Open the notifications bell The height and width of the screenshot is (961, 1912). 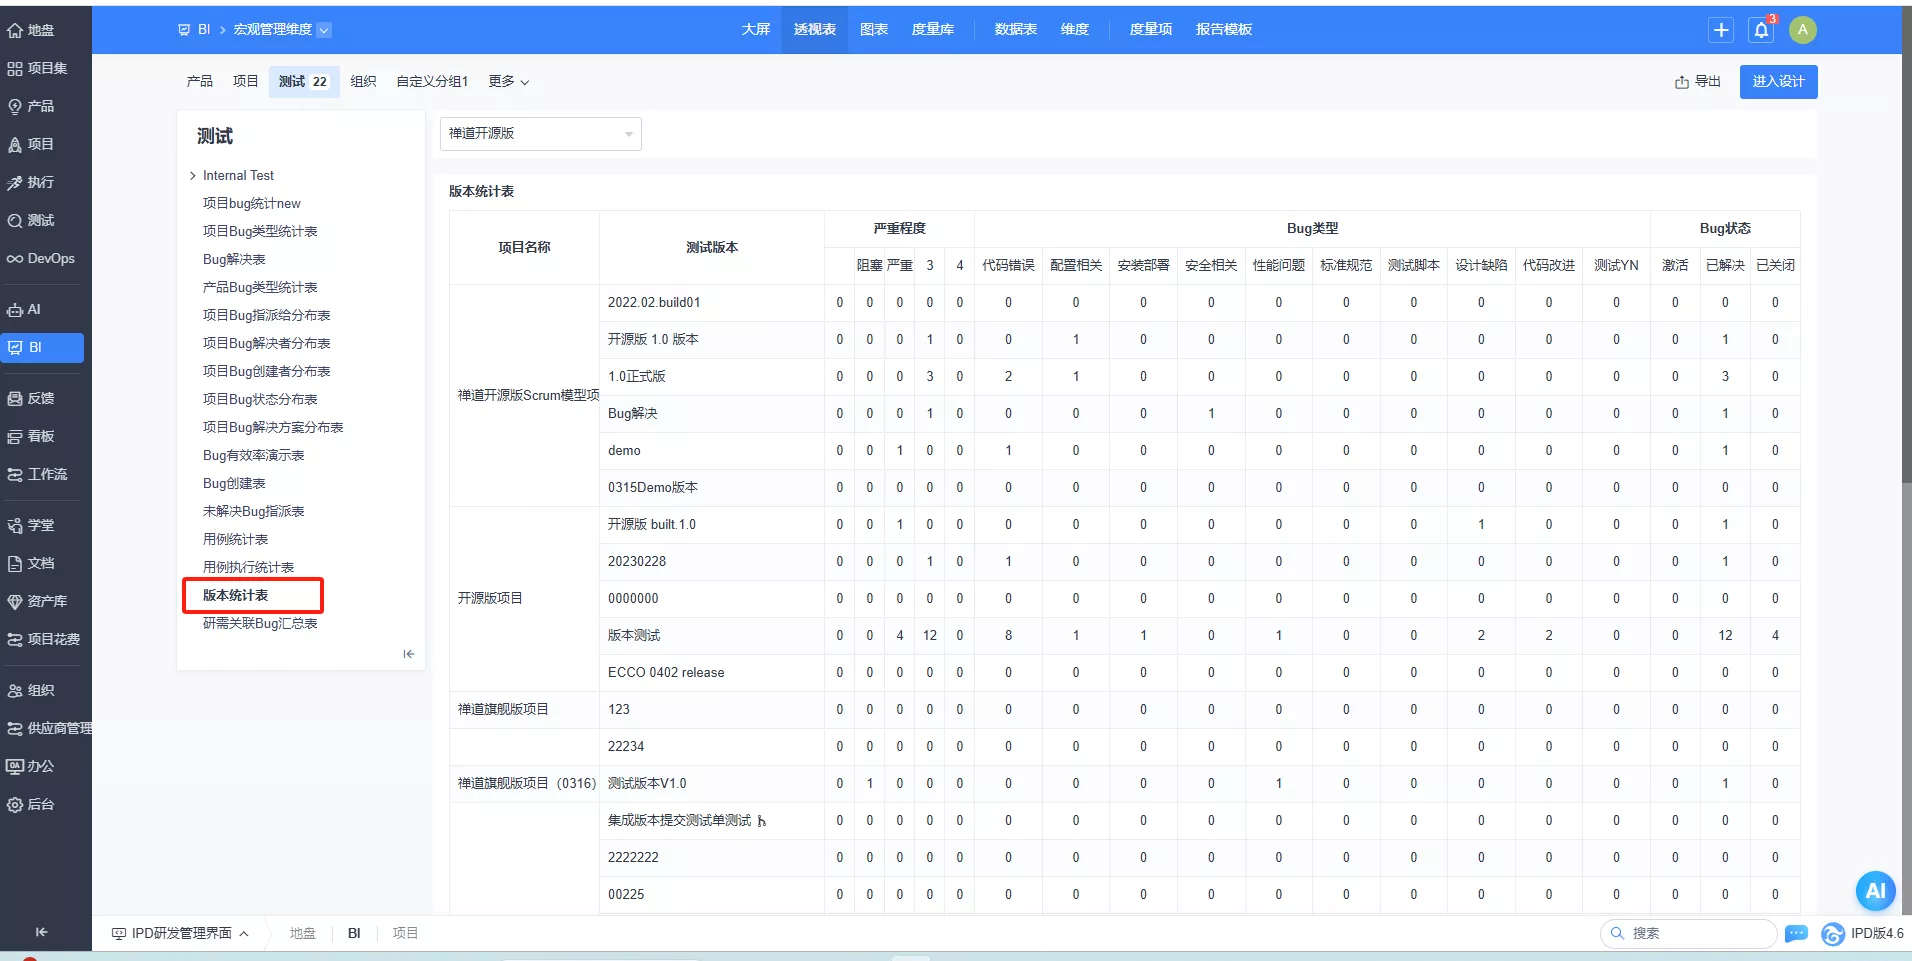[x=1761, y=30]
